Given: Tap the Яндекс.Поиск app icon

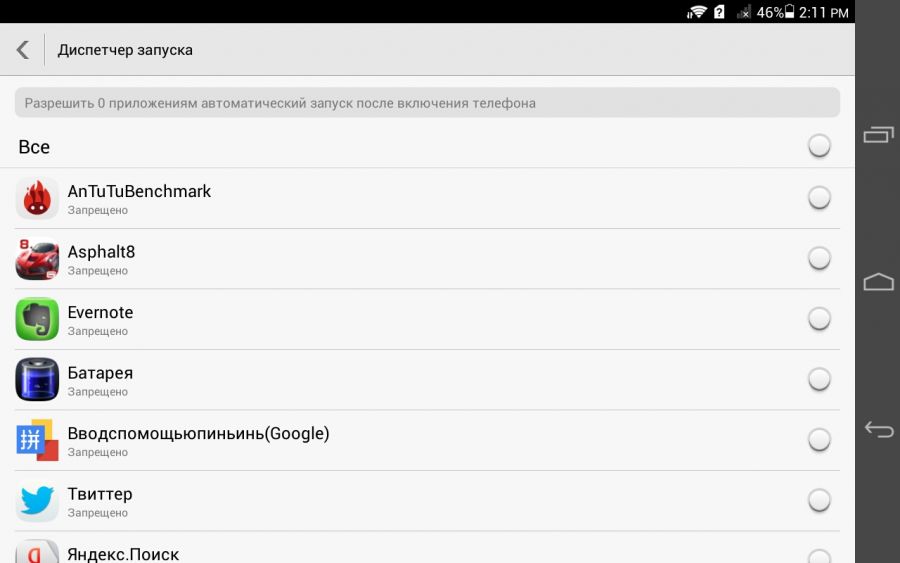Looking at the screenshot, I should click(38, 551).
